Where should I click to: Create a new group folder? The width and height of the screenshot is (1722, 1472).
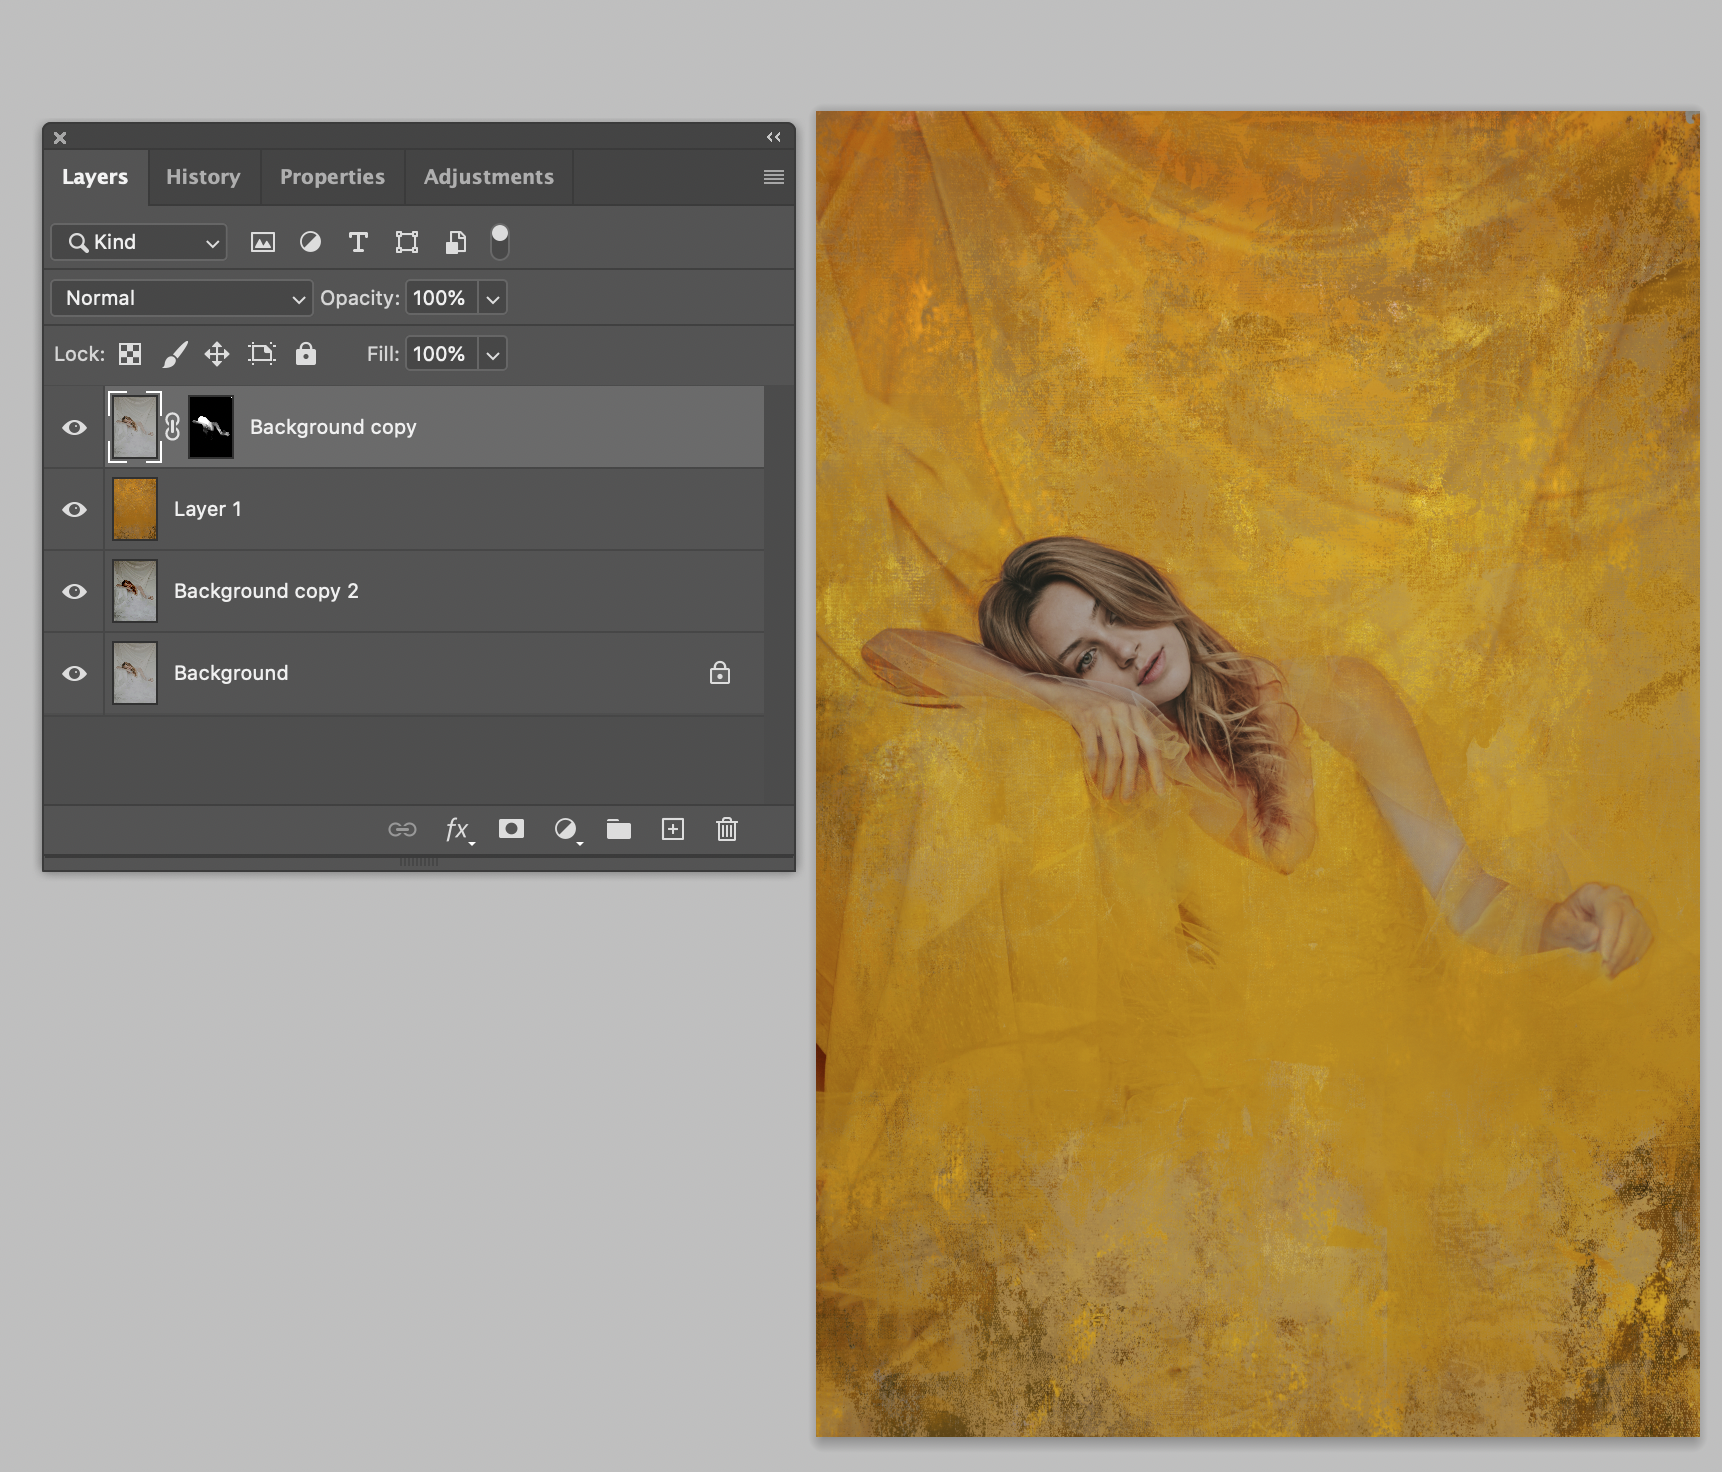(619, 829)
